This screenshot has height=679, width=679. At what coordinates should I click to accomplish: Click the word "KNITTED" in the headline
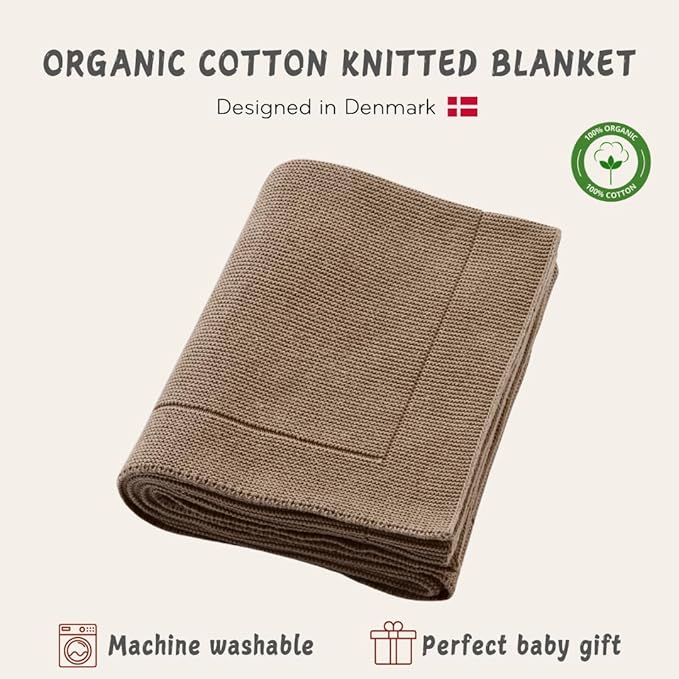point(410,63)
